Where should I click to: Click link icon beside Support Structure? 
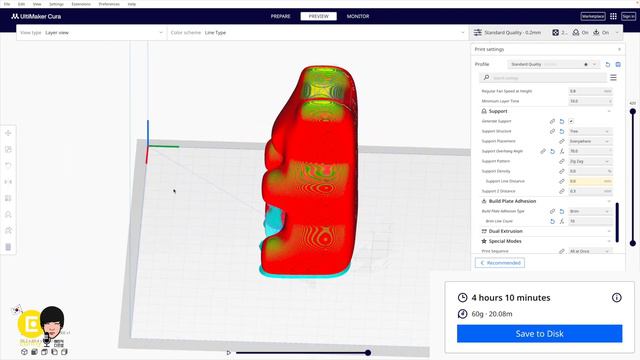pyautogui.click(x=552, y=131)
